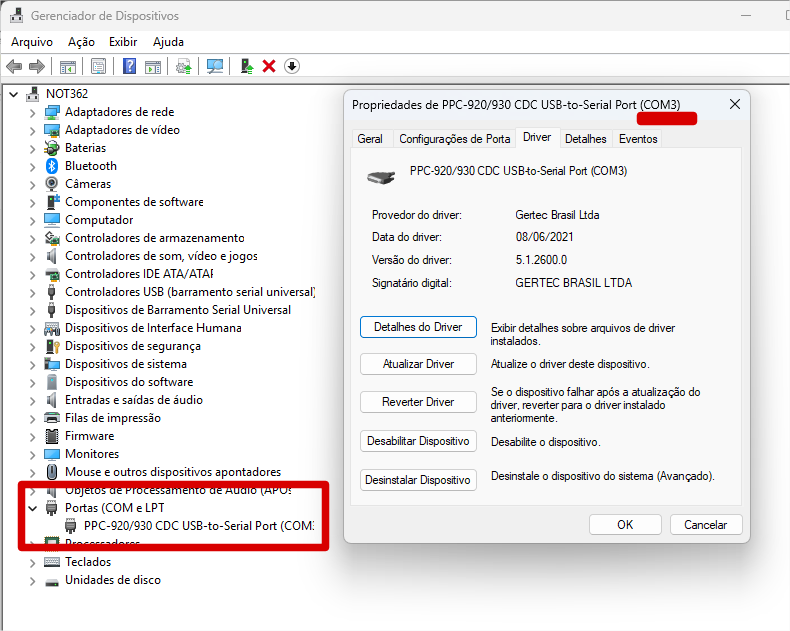
Task: Click the scan for hardware changes icon
Action: click(214, 66)
